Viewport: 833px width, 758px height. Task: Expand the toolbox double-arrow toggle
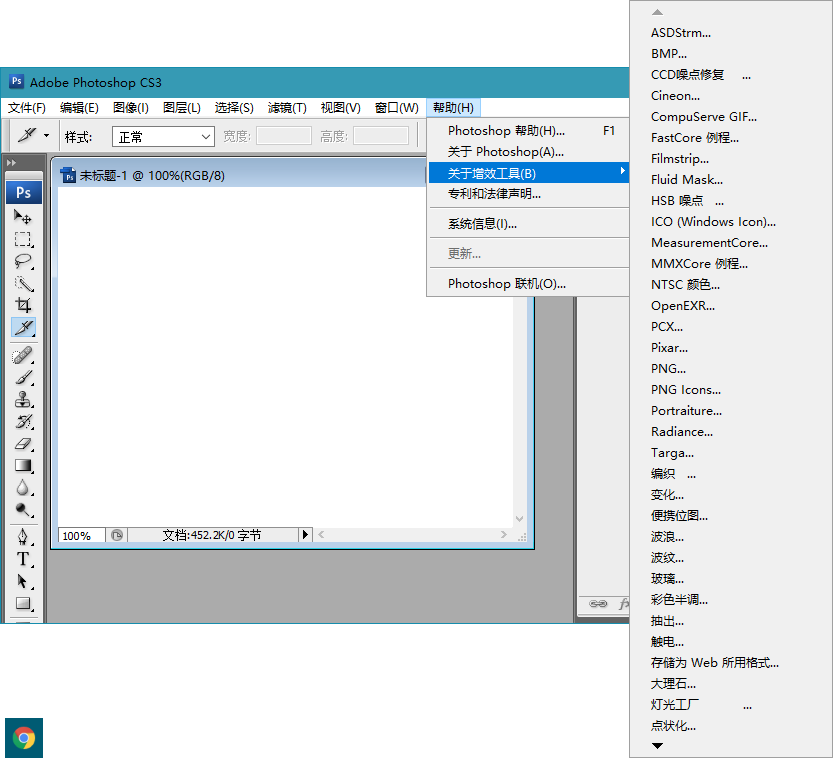pyautogui.click(x=11, y=163)
